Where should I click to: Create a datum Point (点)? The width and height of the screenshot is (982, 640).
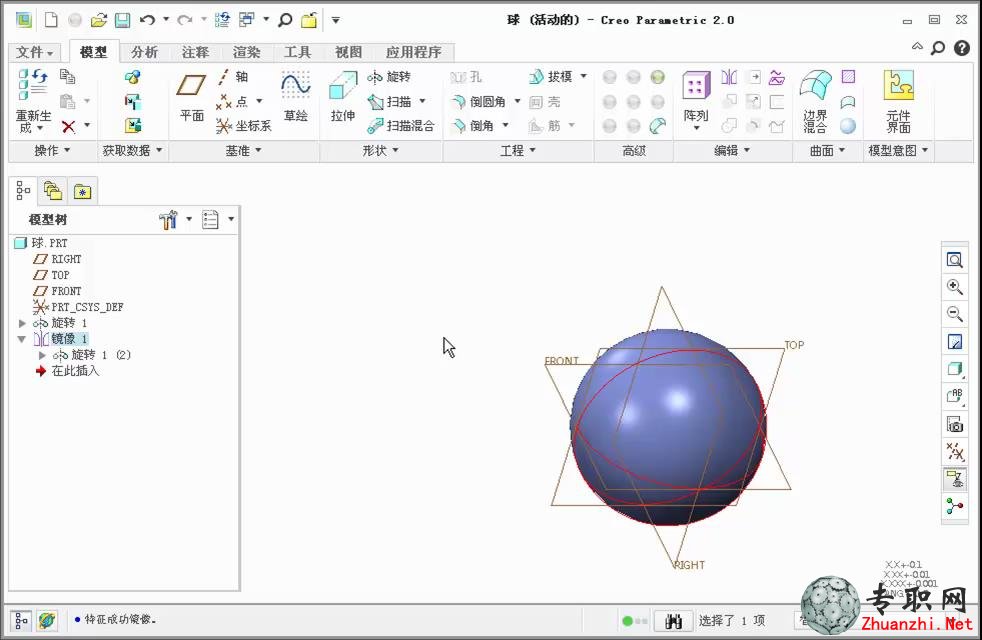click(x=232, y=101)
